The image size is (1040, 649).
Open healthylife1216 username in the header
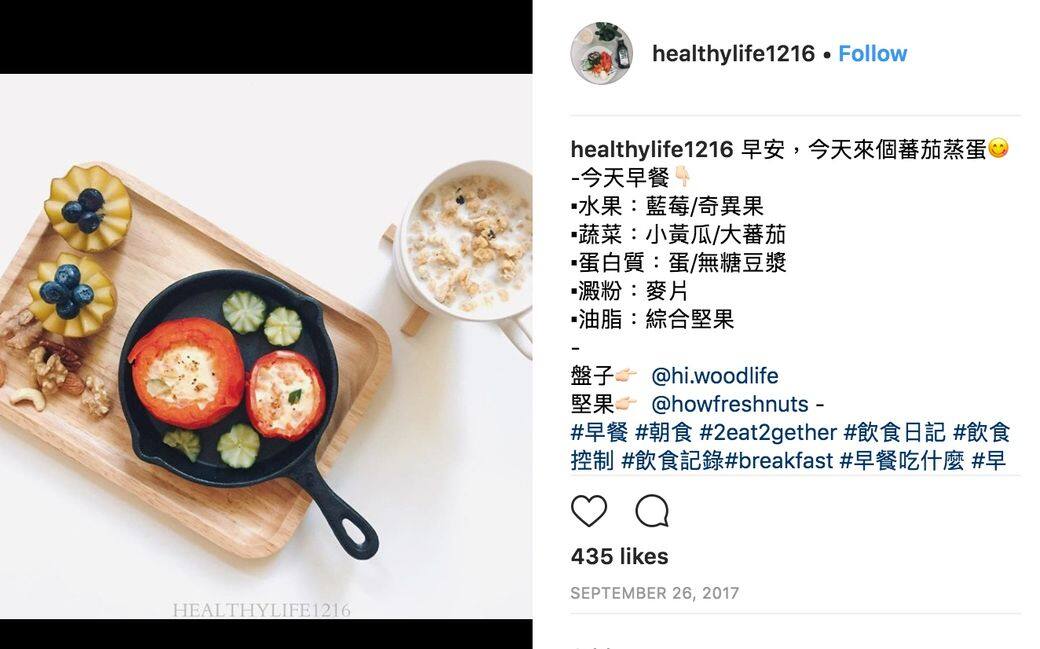[733, 54]
